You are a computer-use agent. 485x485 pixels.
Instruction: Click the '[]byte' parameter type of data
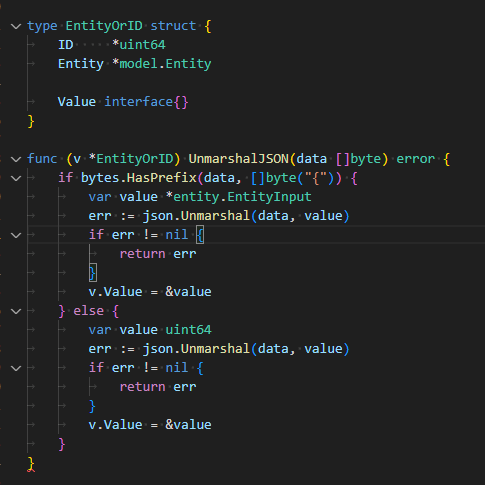[358, 159]
